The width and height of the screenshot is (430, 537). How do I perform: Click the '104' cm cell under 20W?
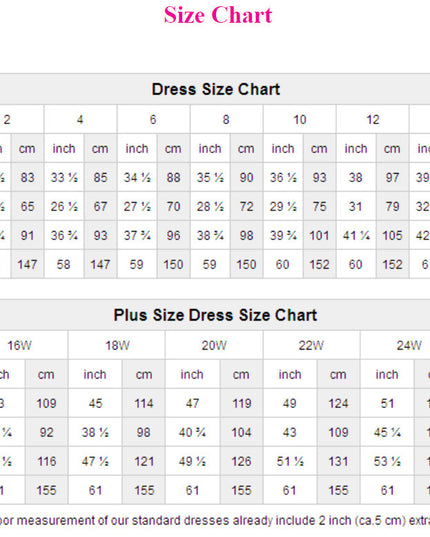point(241,432)
